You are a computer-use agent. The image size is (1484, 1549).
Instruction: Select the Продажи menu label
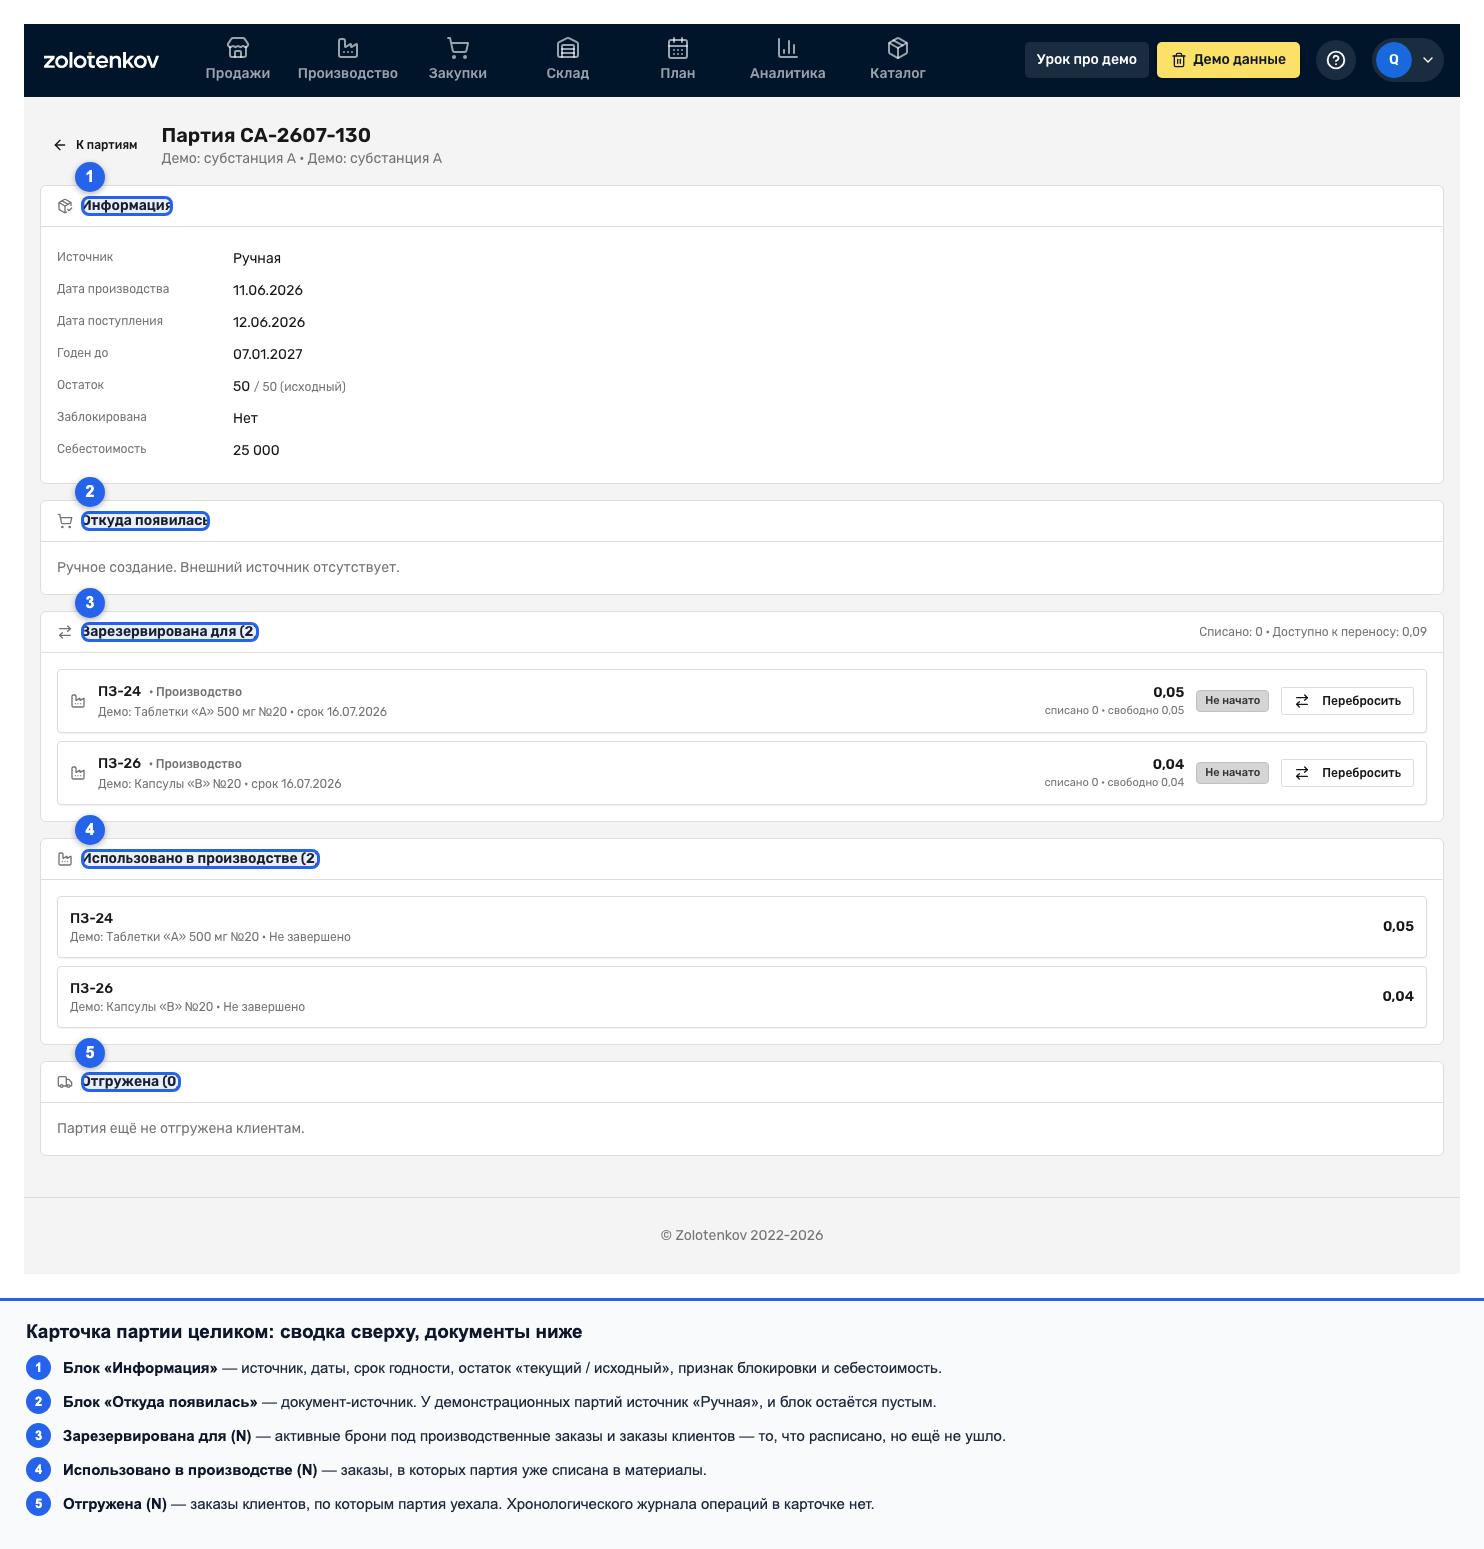238,73
